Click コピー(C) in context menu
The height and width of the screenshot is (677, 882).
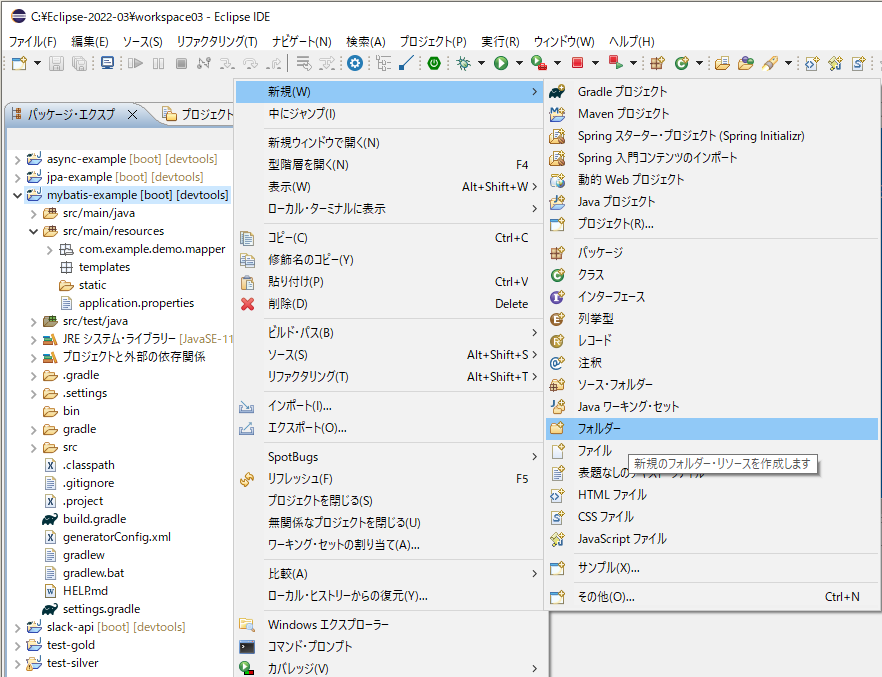click(x=388, y=238)
